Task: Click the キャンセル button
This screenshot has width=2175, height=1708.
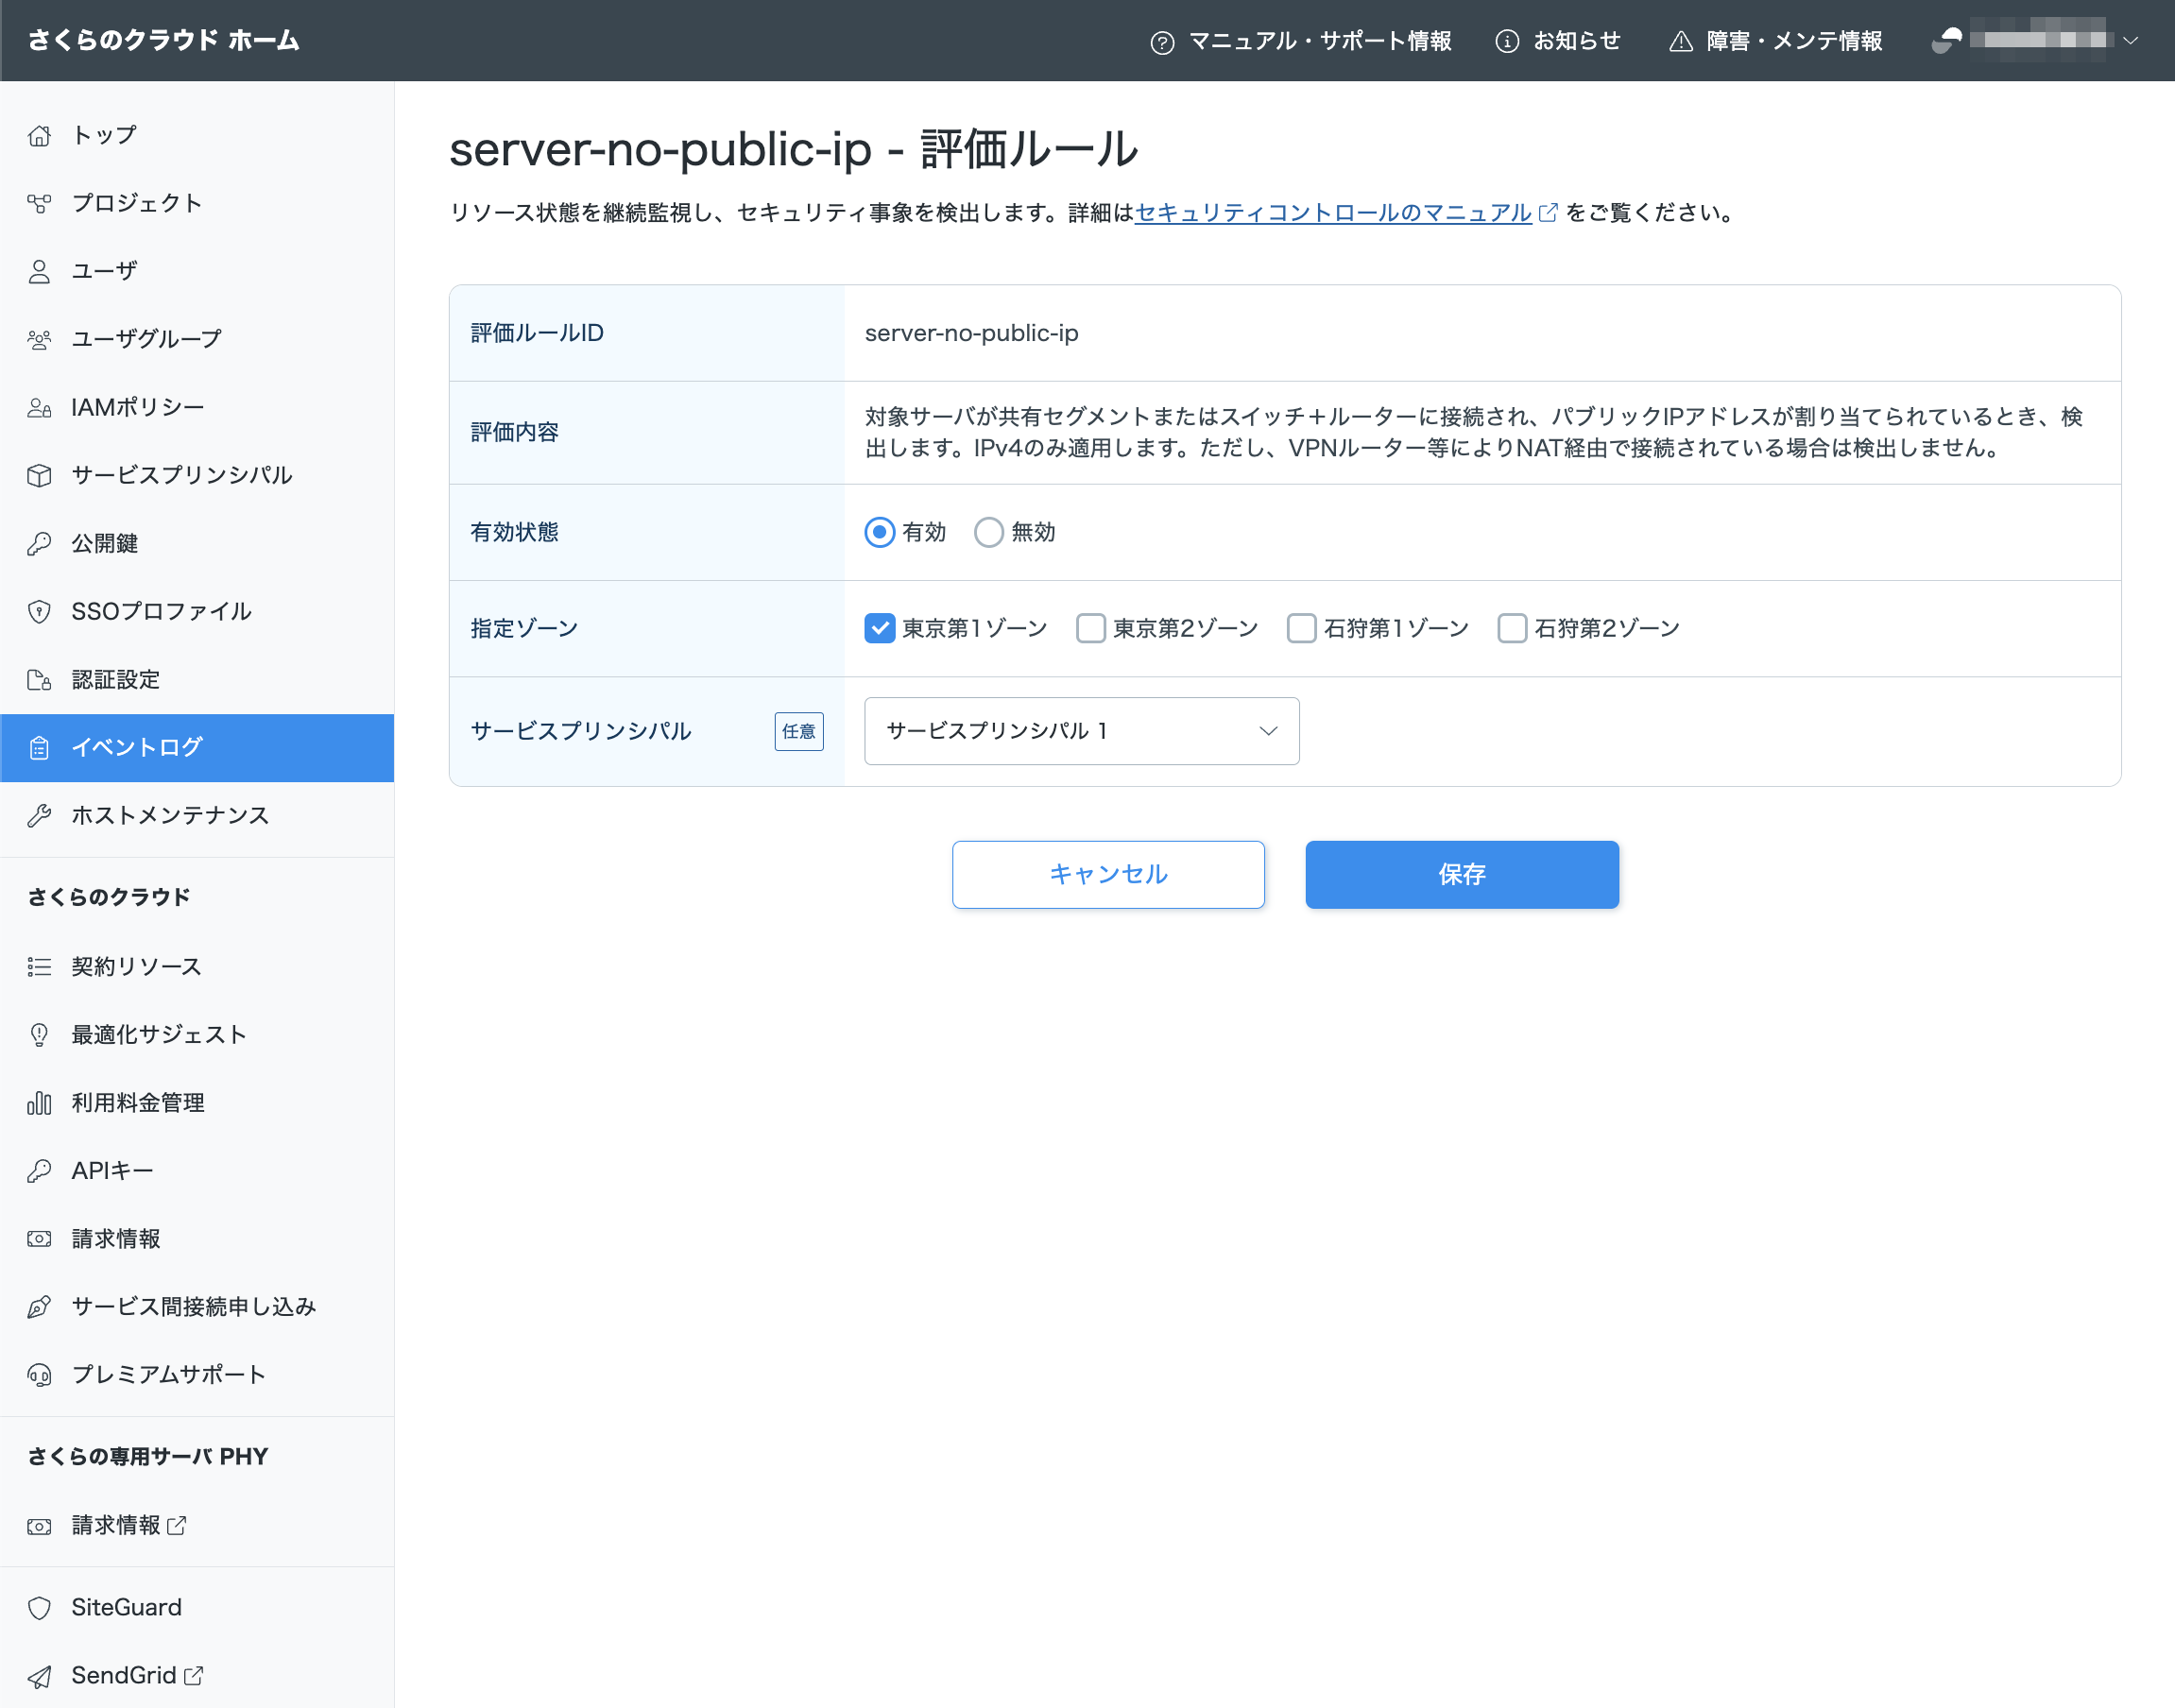Action: 1108,874
